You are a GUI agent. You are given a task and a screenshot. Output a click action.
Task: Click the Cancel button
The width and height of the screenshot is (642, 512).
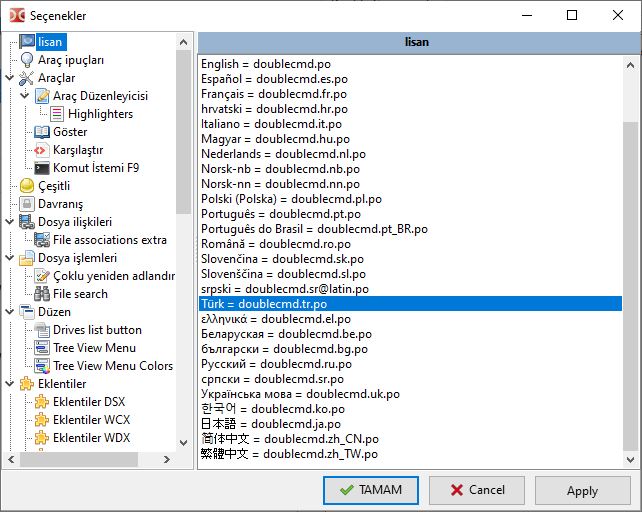point(477,490)
